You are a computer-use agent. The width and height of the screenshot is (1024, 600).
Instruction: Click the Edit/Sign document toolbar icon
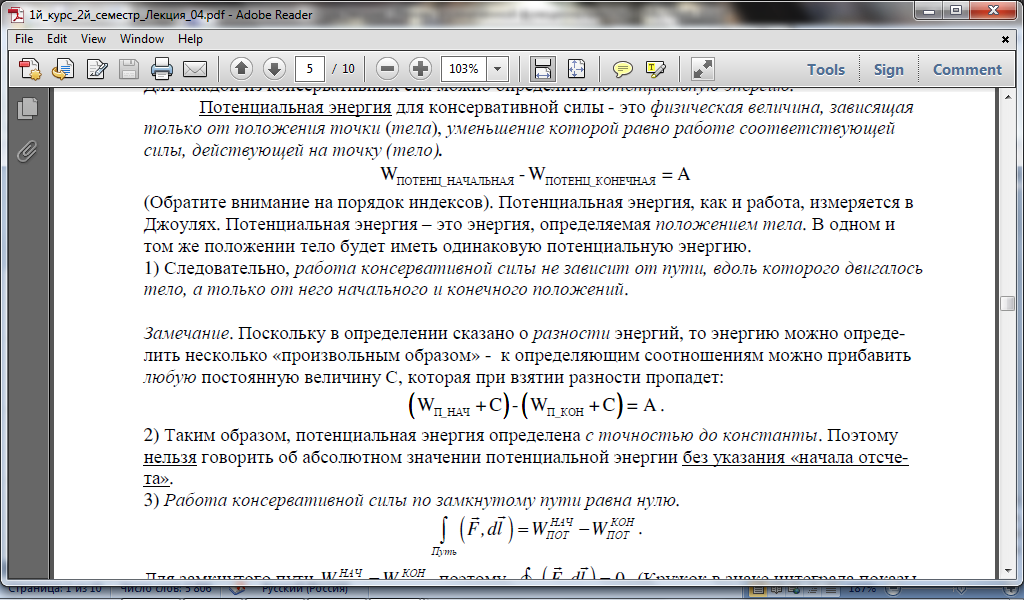point(96,69)
